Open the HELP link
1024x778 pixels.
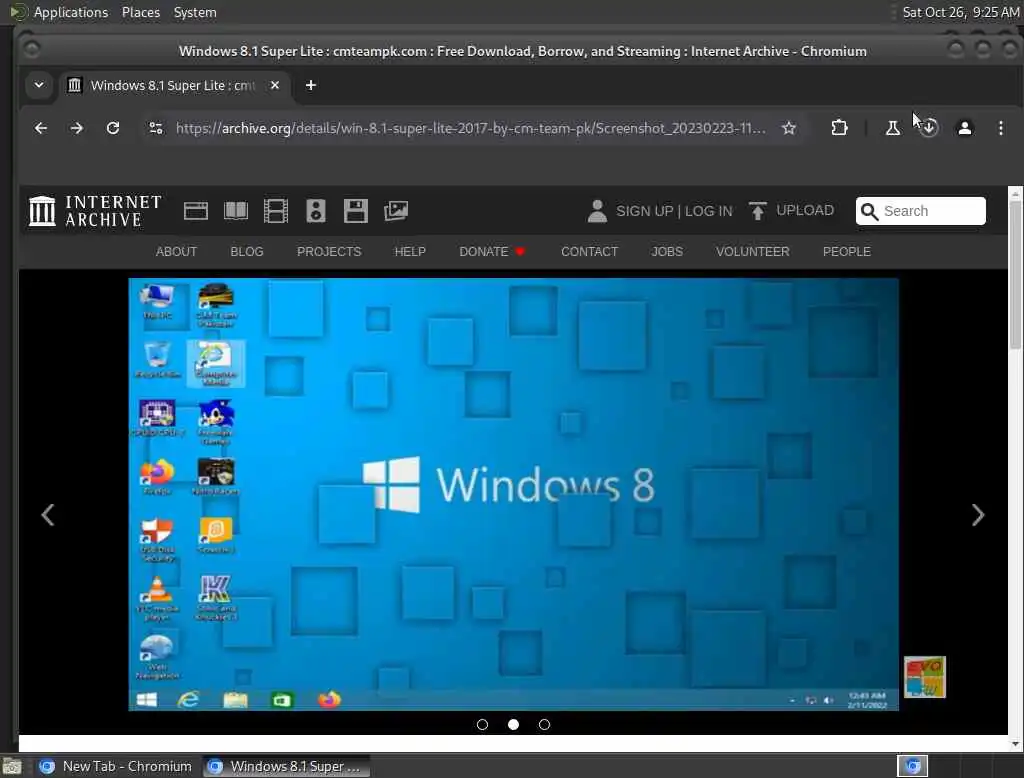[410, 251]
